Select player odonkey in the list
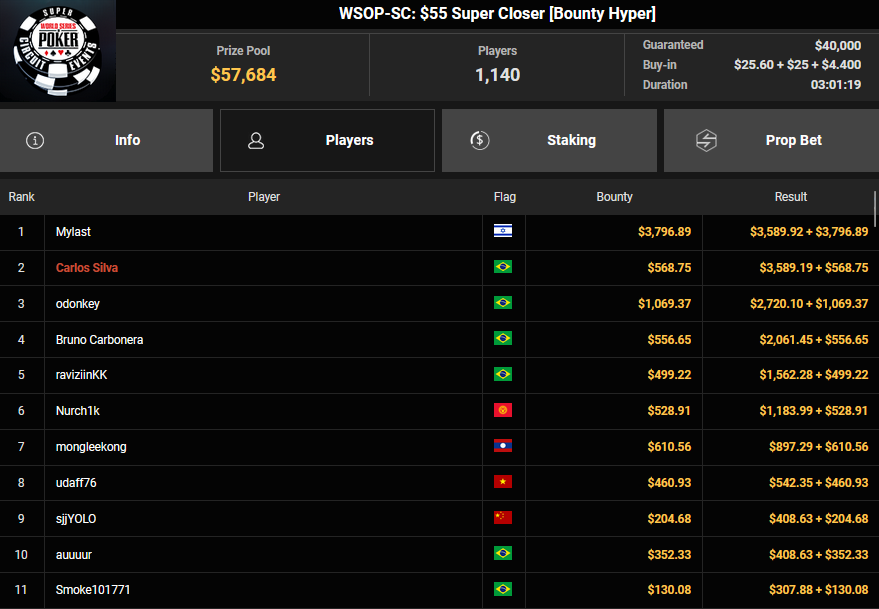The width and height of the screenshot is (879, 609). click(78, 304)
